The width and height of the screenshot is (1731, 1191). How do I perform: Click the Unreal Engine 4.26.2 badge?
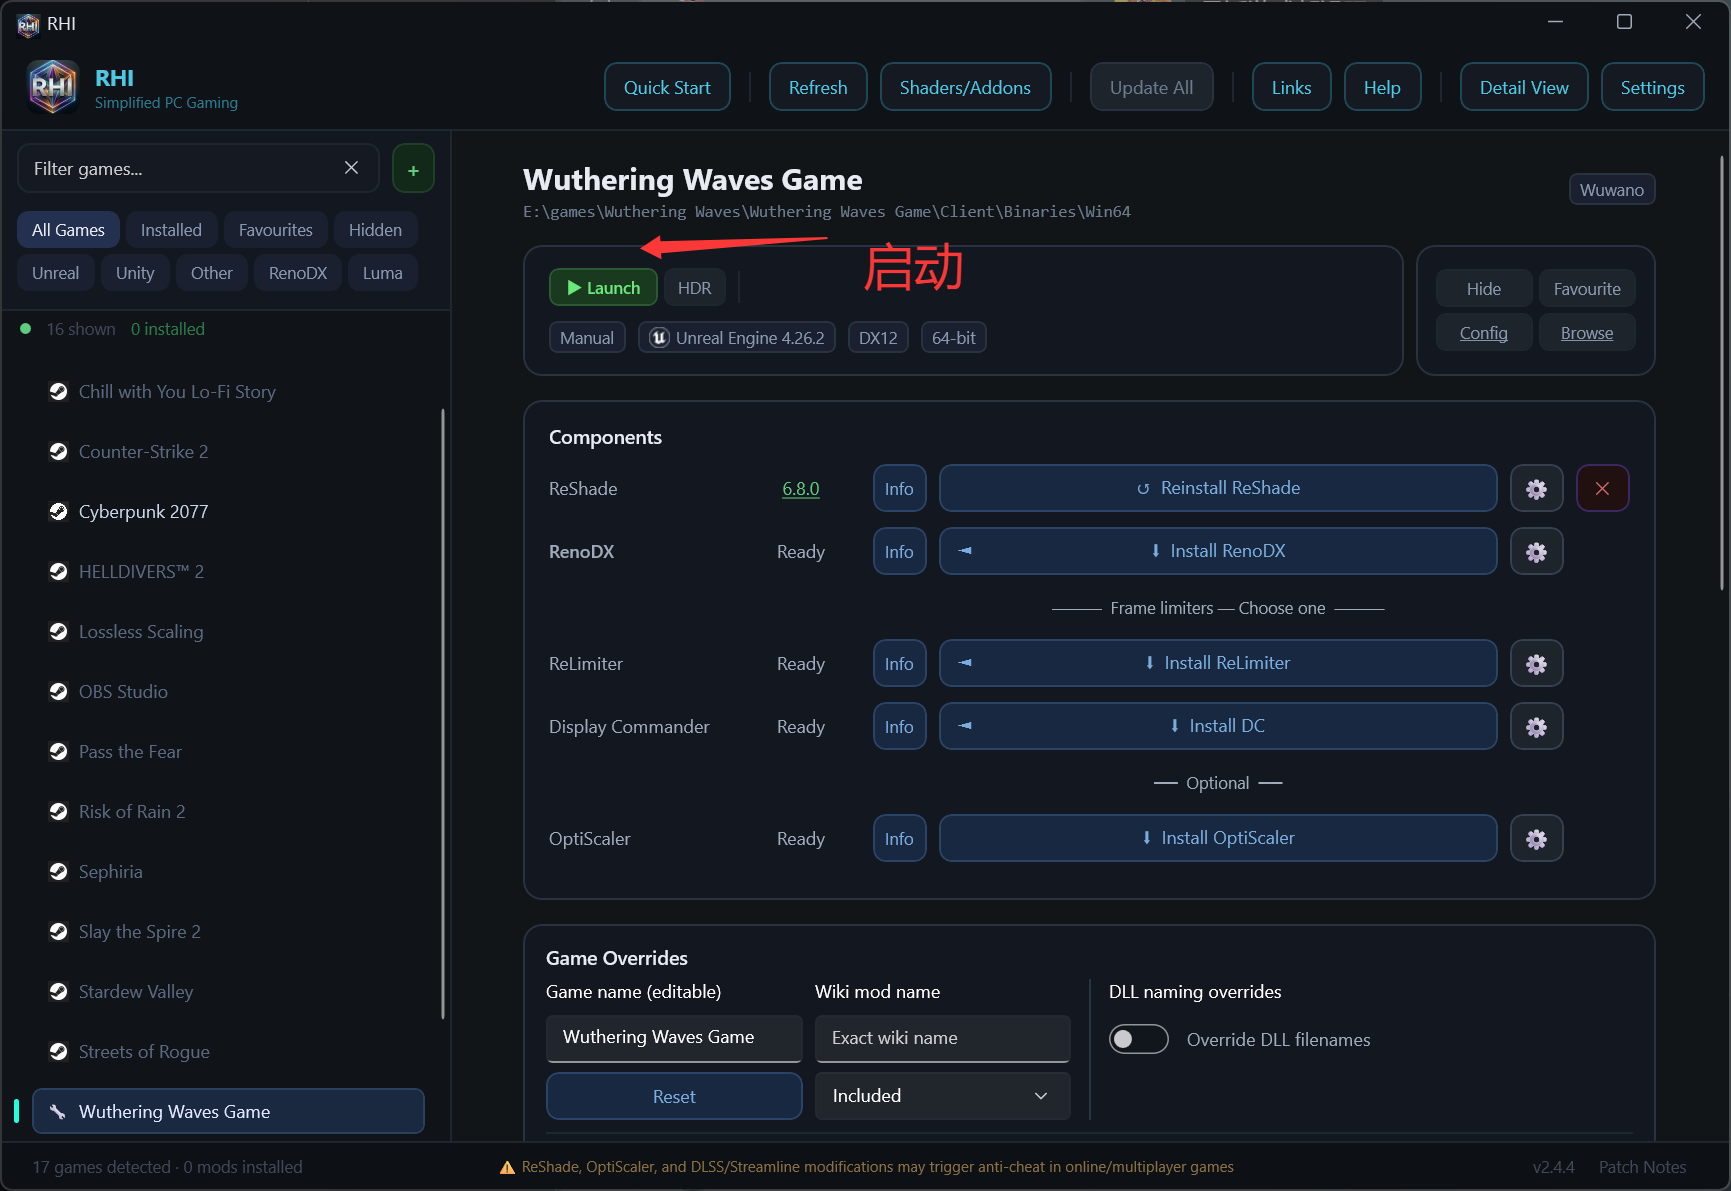pyautogui.click(x=737, y=338)
